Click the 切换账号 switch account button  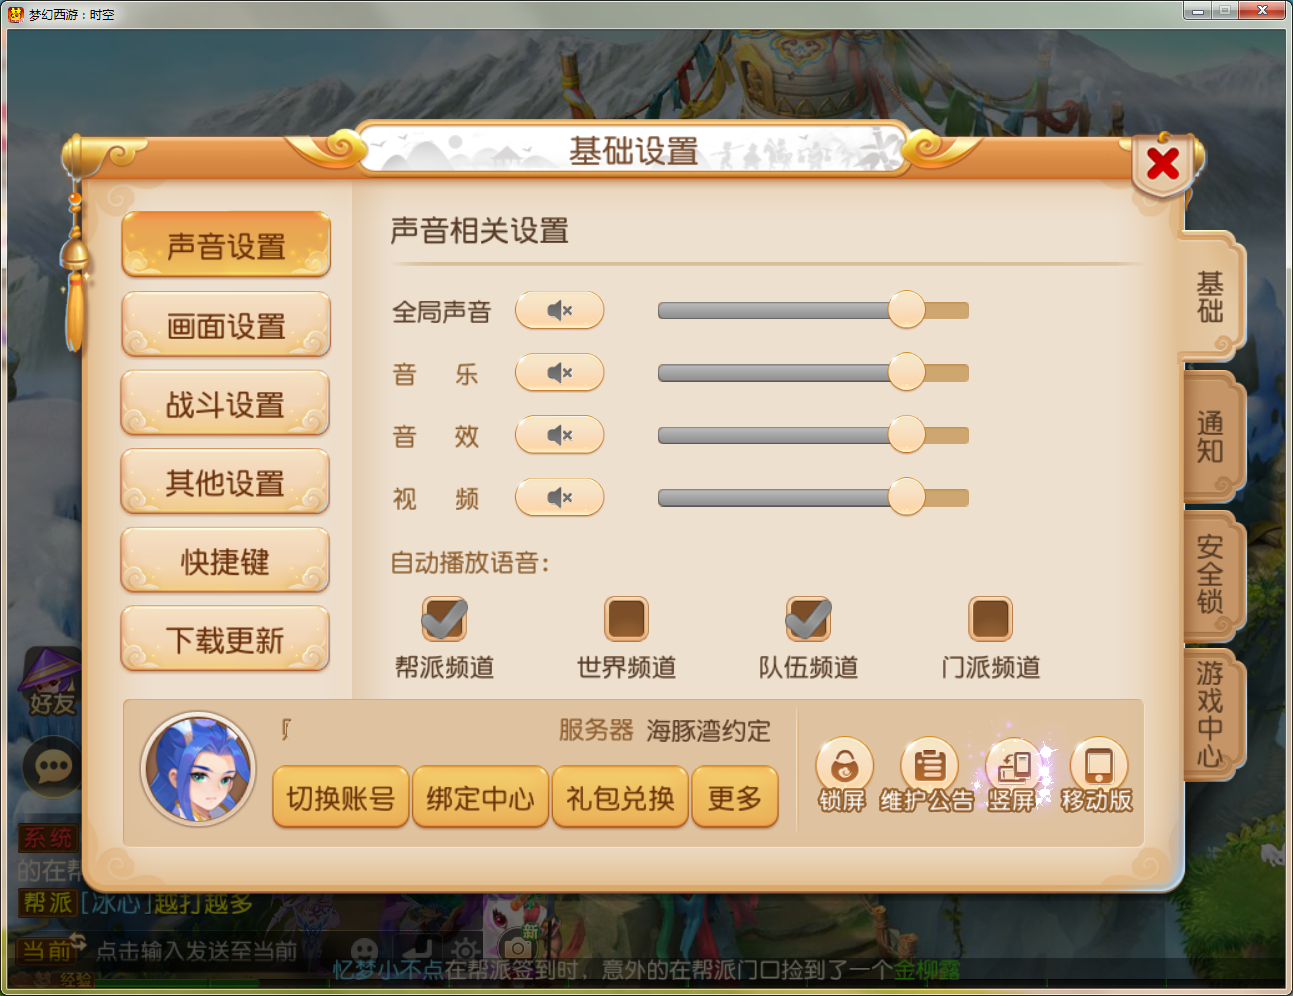click(341, 797)
